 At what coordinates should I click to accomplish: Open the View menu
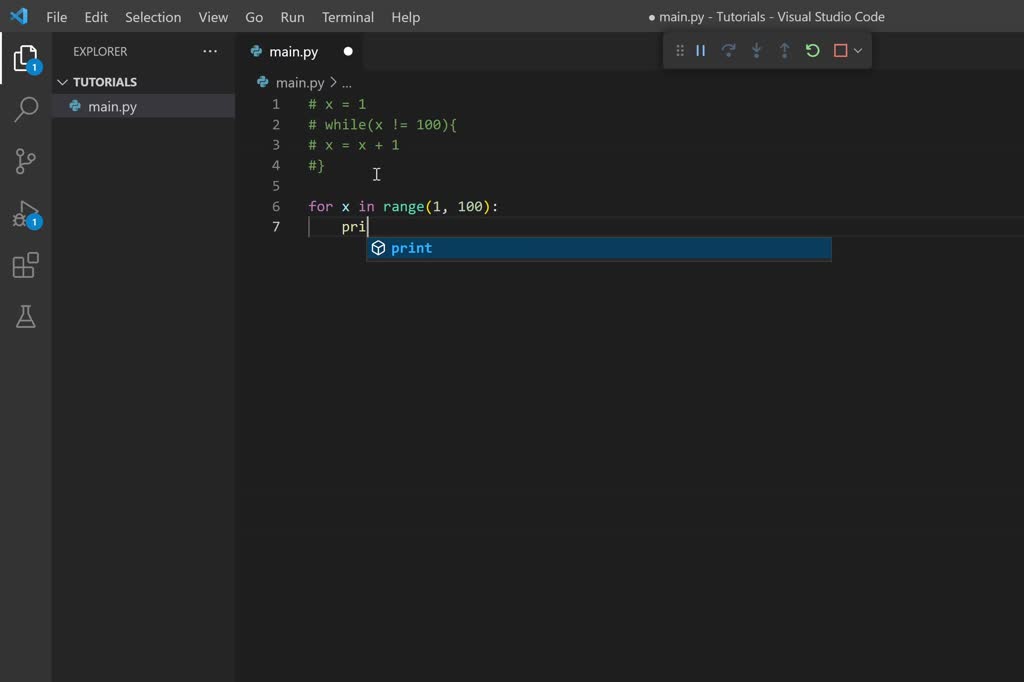click(213, 17)
